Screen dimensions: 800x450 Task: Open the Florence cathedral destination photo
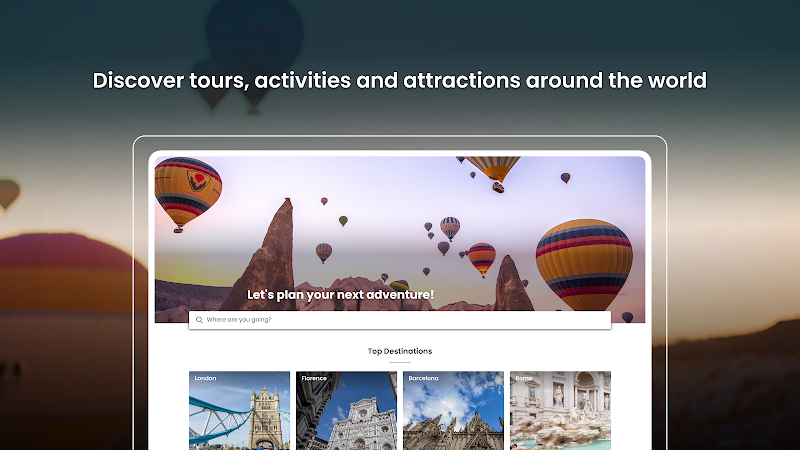point(346,411)
